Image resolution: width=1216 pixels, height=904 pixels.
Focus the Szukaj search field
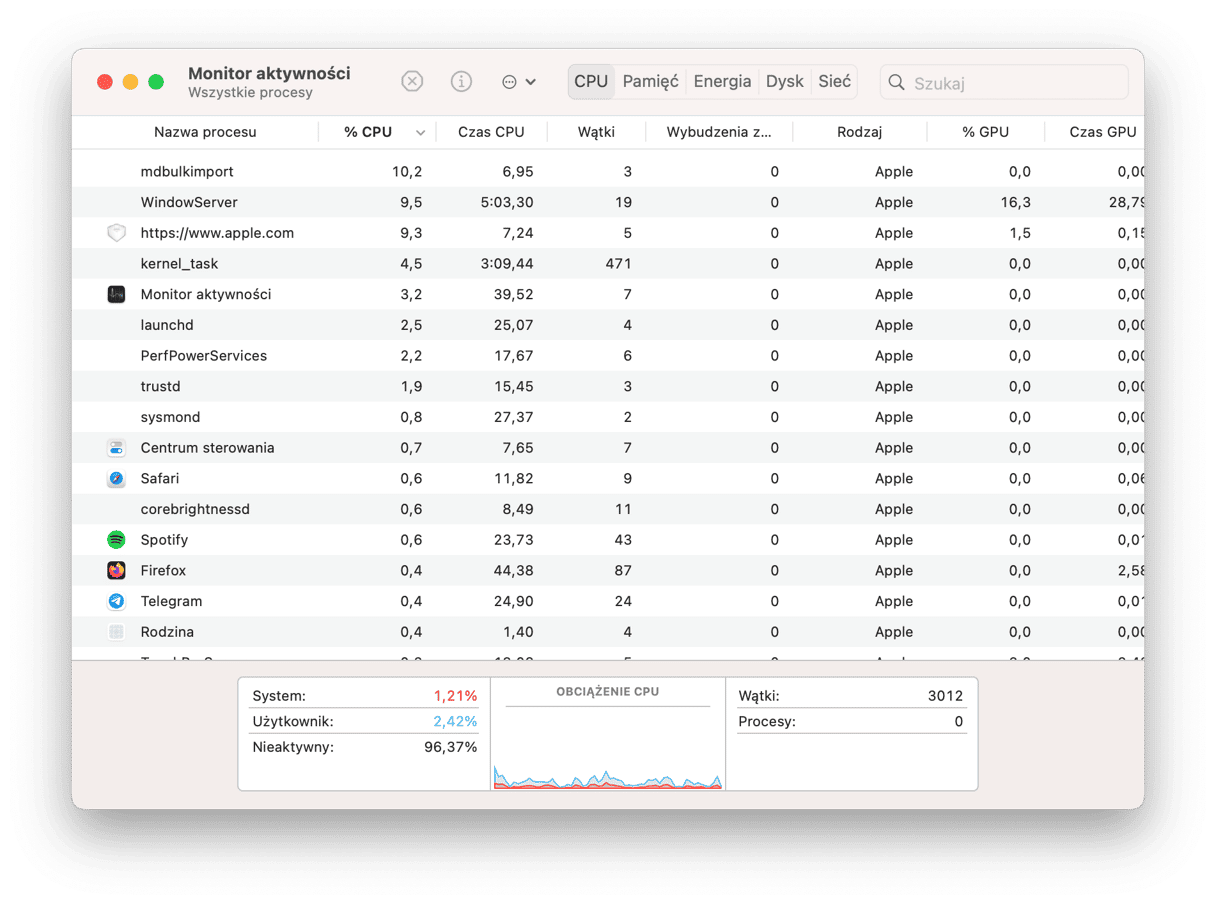point(1004,82)
